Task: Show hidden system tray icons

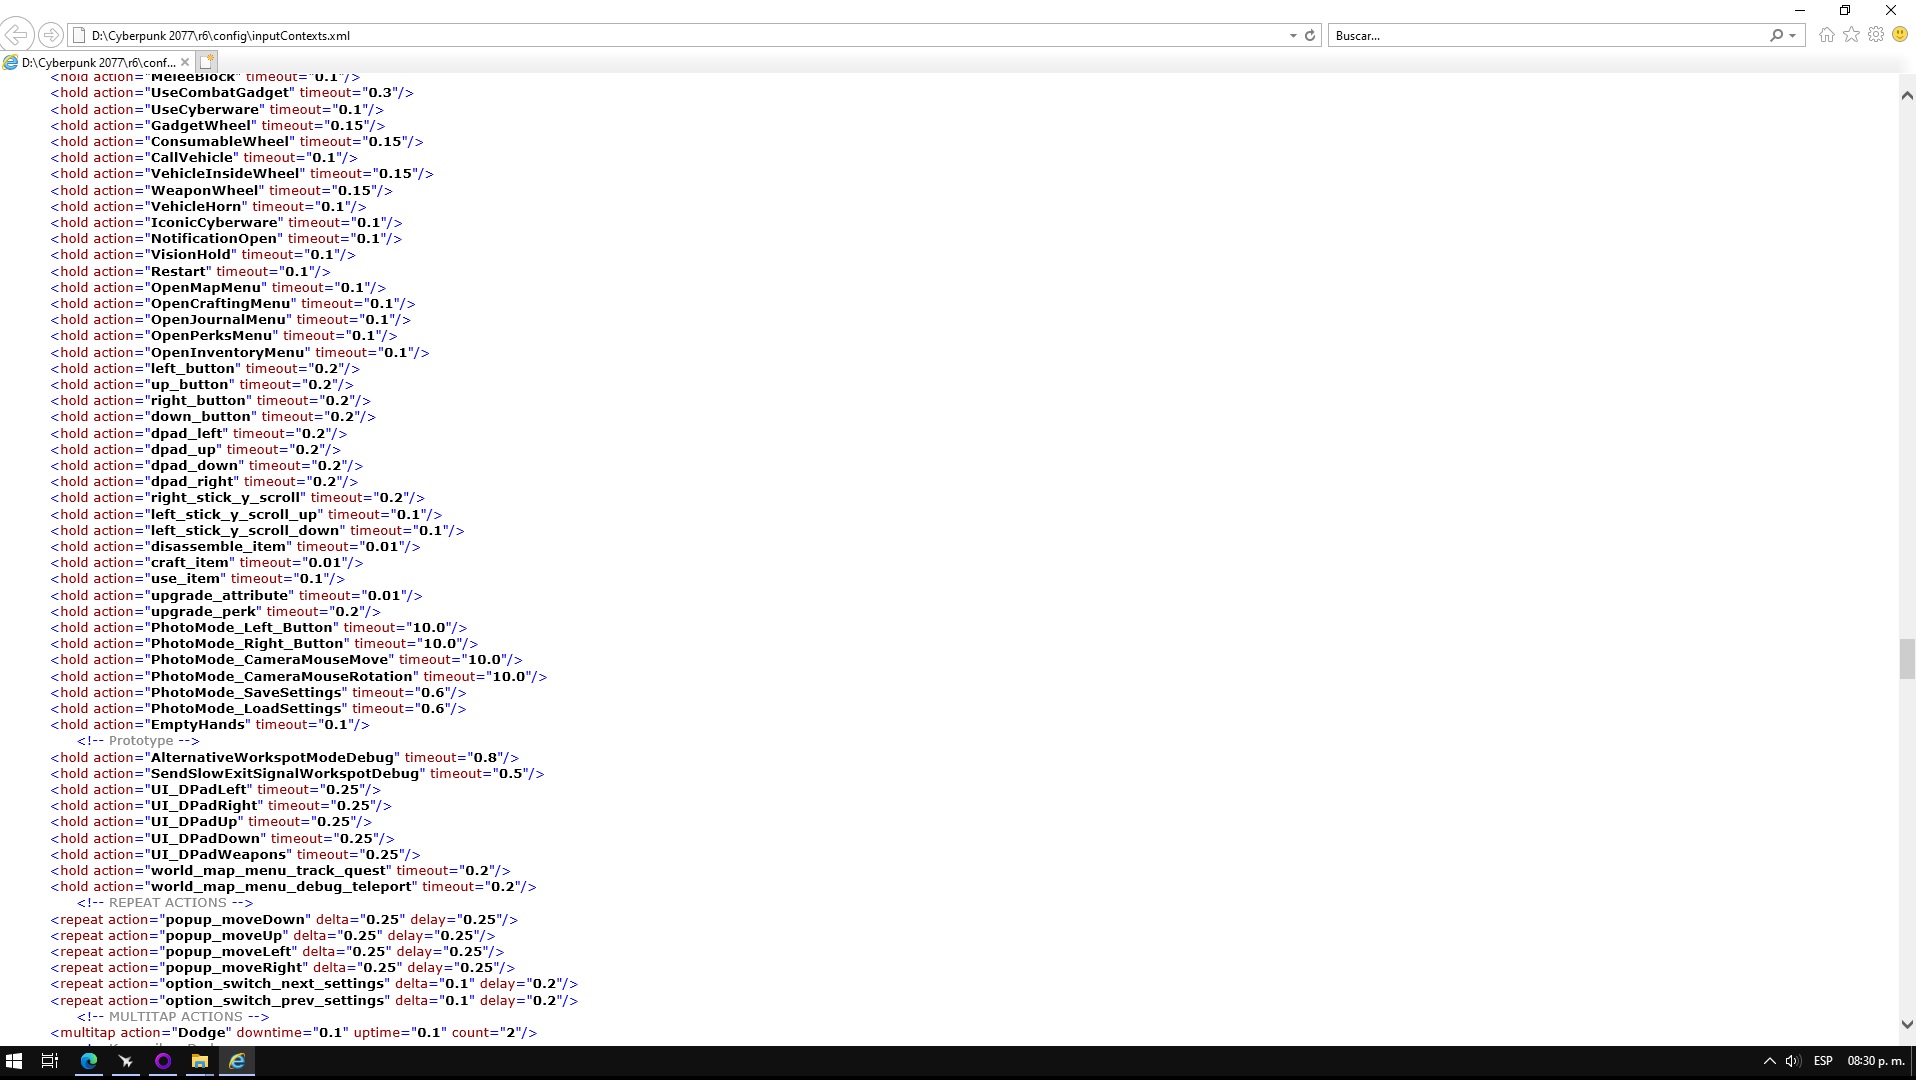Action: tap(1769, 1061)
